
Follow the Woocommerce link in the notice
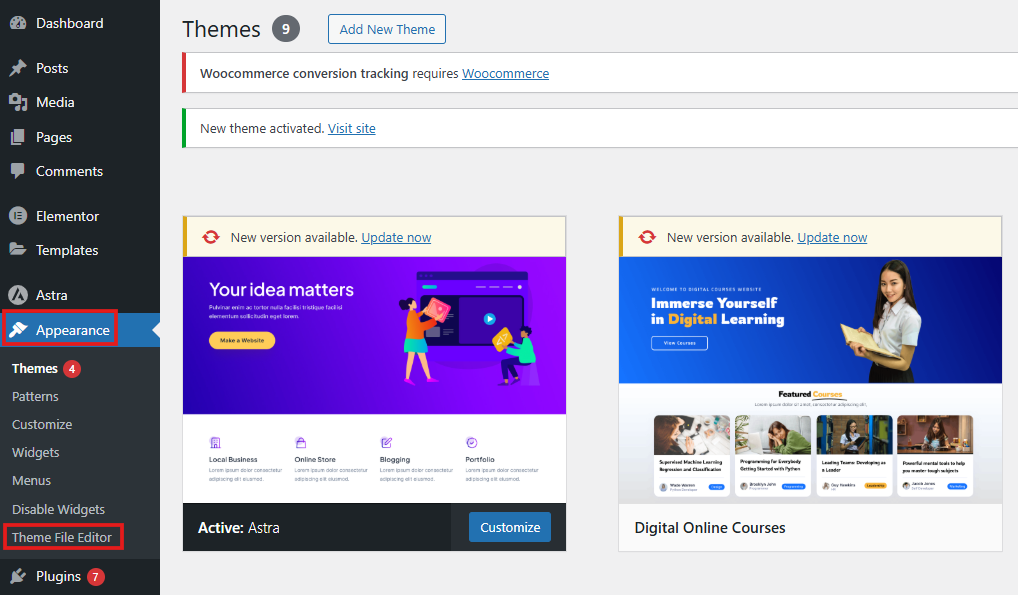[505, 73]
